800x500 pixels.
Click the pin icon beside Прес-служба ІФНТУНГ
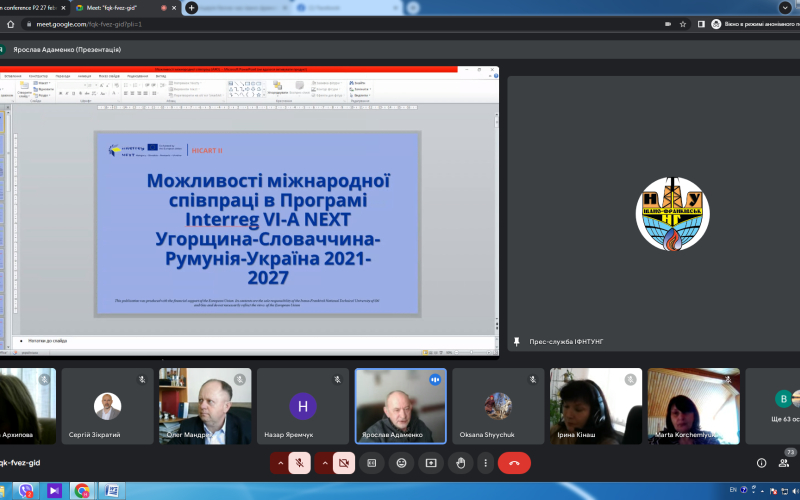click(x=516, y=341)
